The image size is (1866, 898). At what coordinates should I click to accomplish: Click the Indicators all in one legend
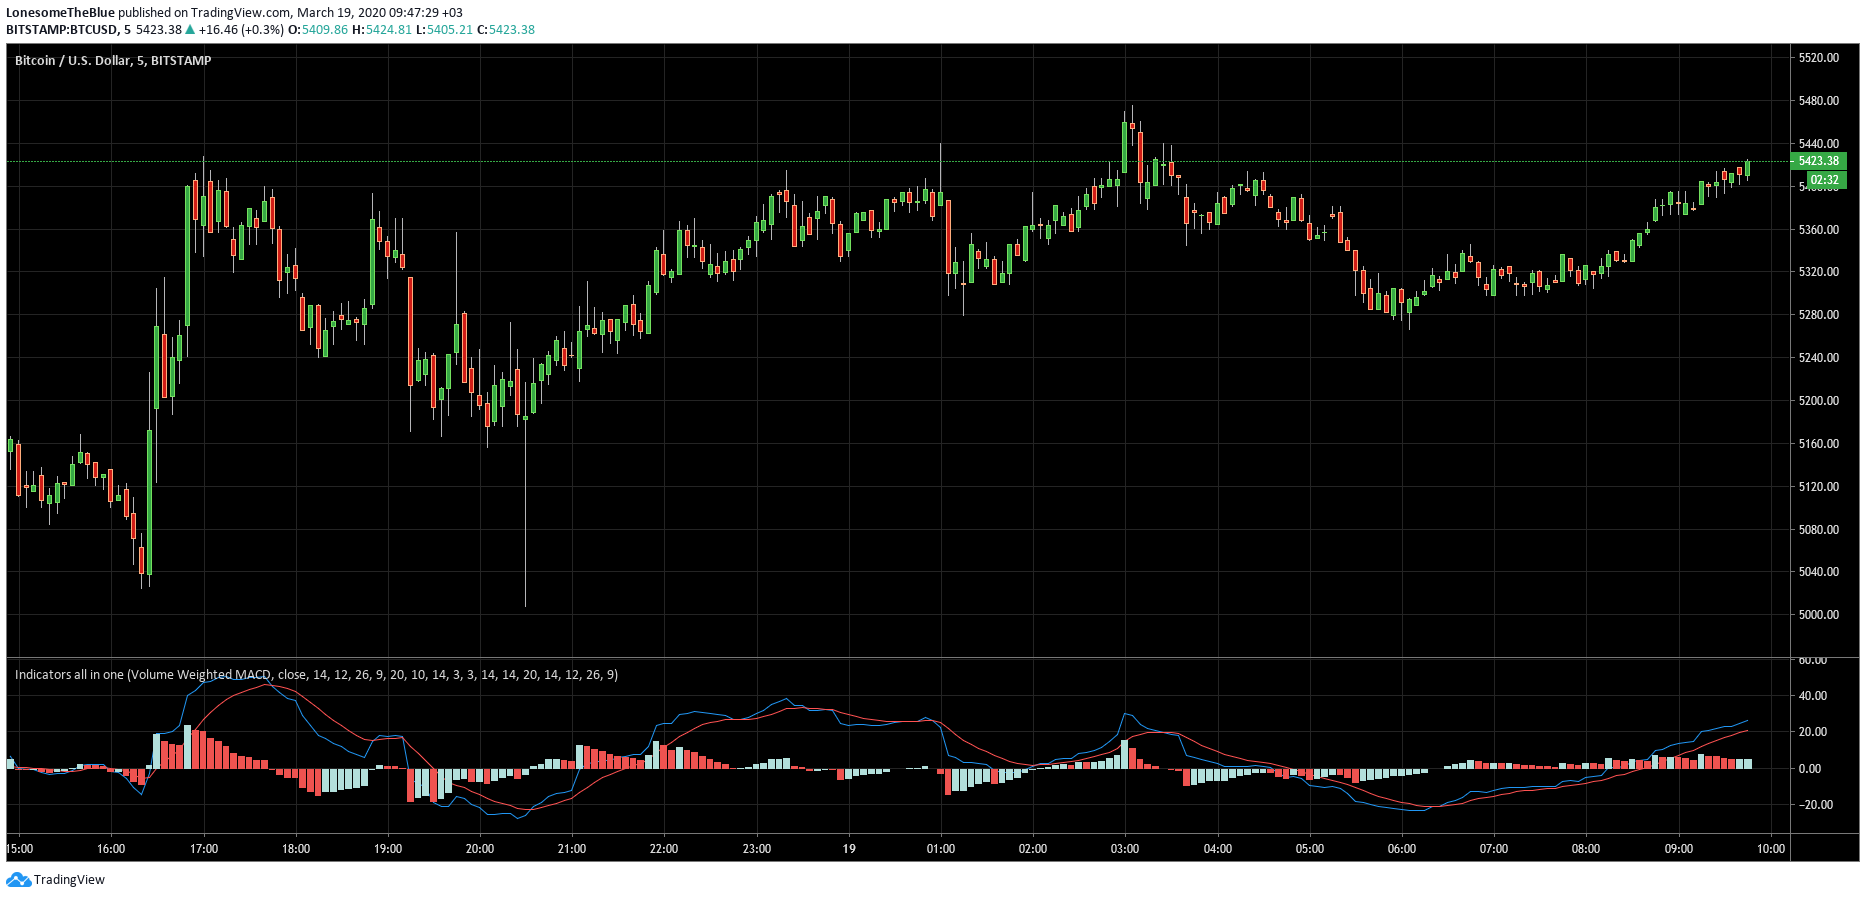pos(316,675)
